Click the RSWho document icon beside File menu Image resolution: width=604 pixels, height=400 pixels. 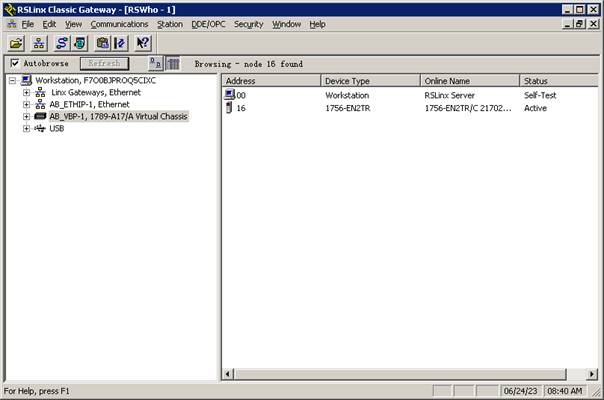click(12, 24)
